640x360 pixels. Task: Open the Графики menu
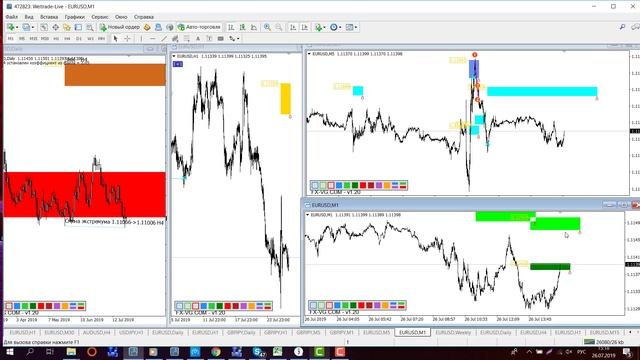click(x=74, y=17)
